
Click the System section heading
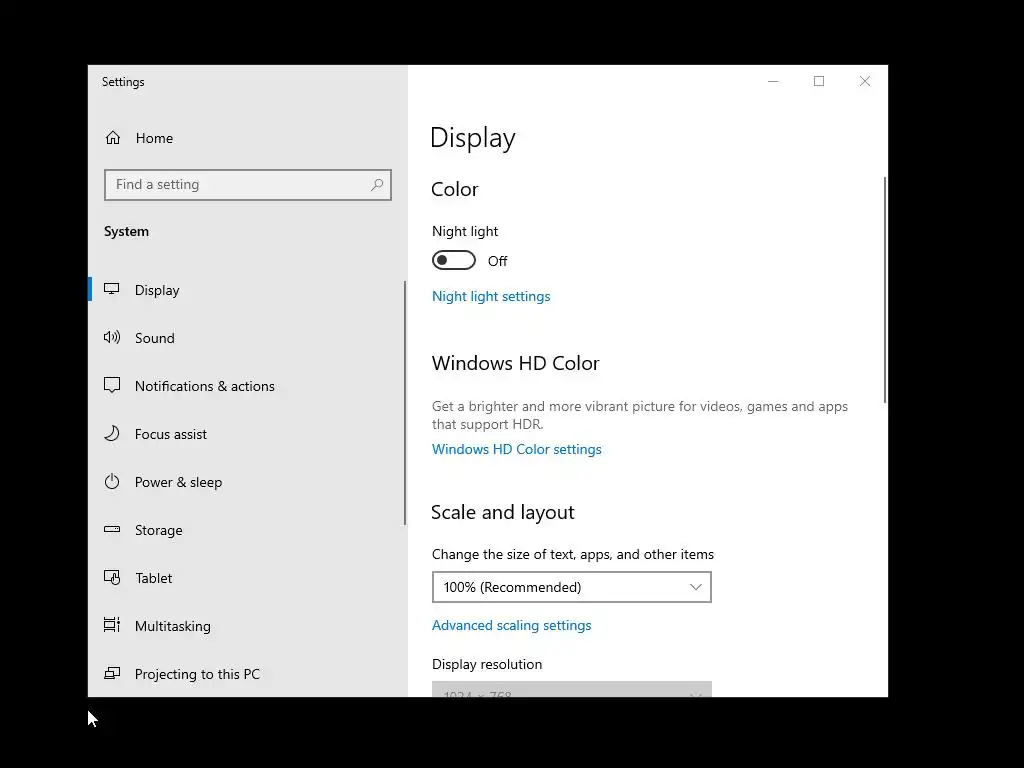127,231
